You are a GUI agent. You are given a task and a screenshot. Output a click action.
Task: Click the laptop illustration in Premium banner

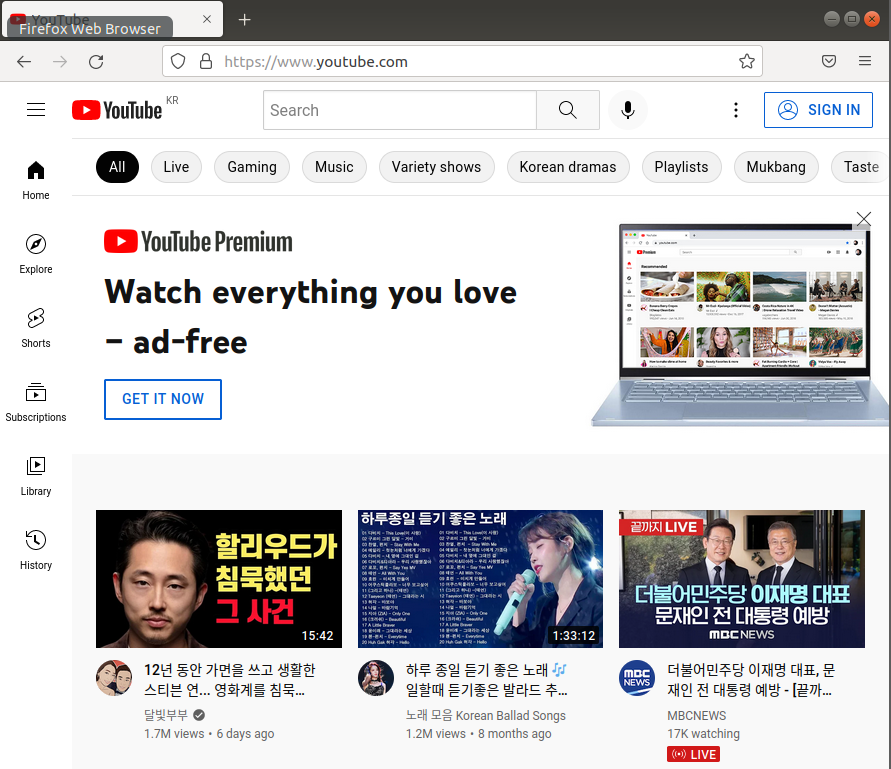point(740,325)
